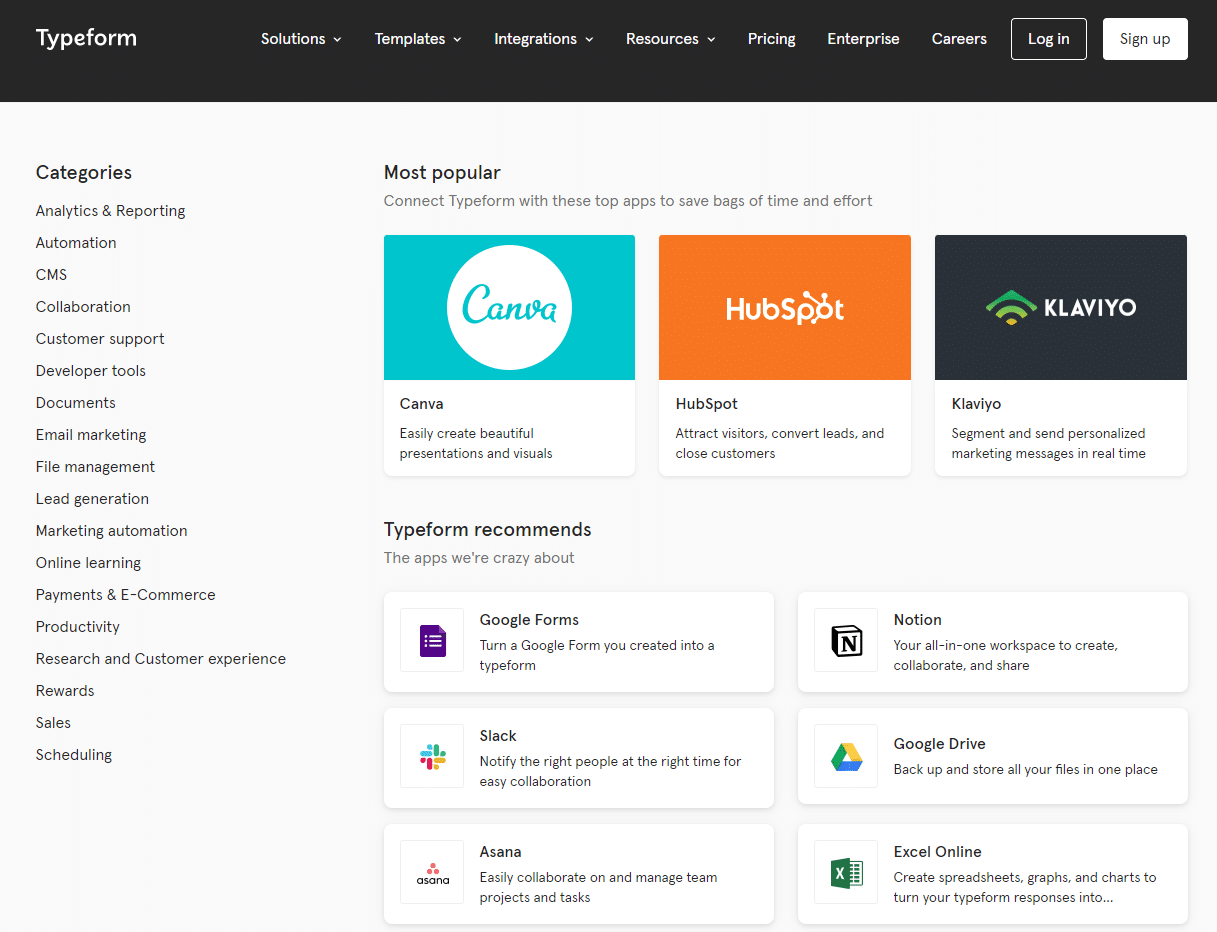The height and width of the screenshot is (932, 1217).
Task: Click the Excel Online title text
Action: 938,852
